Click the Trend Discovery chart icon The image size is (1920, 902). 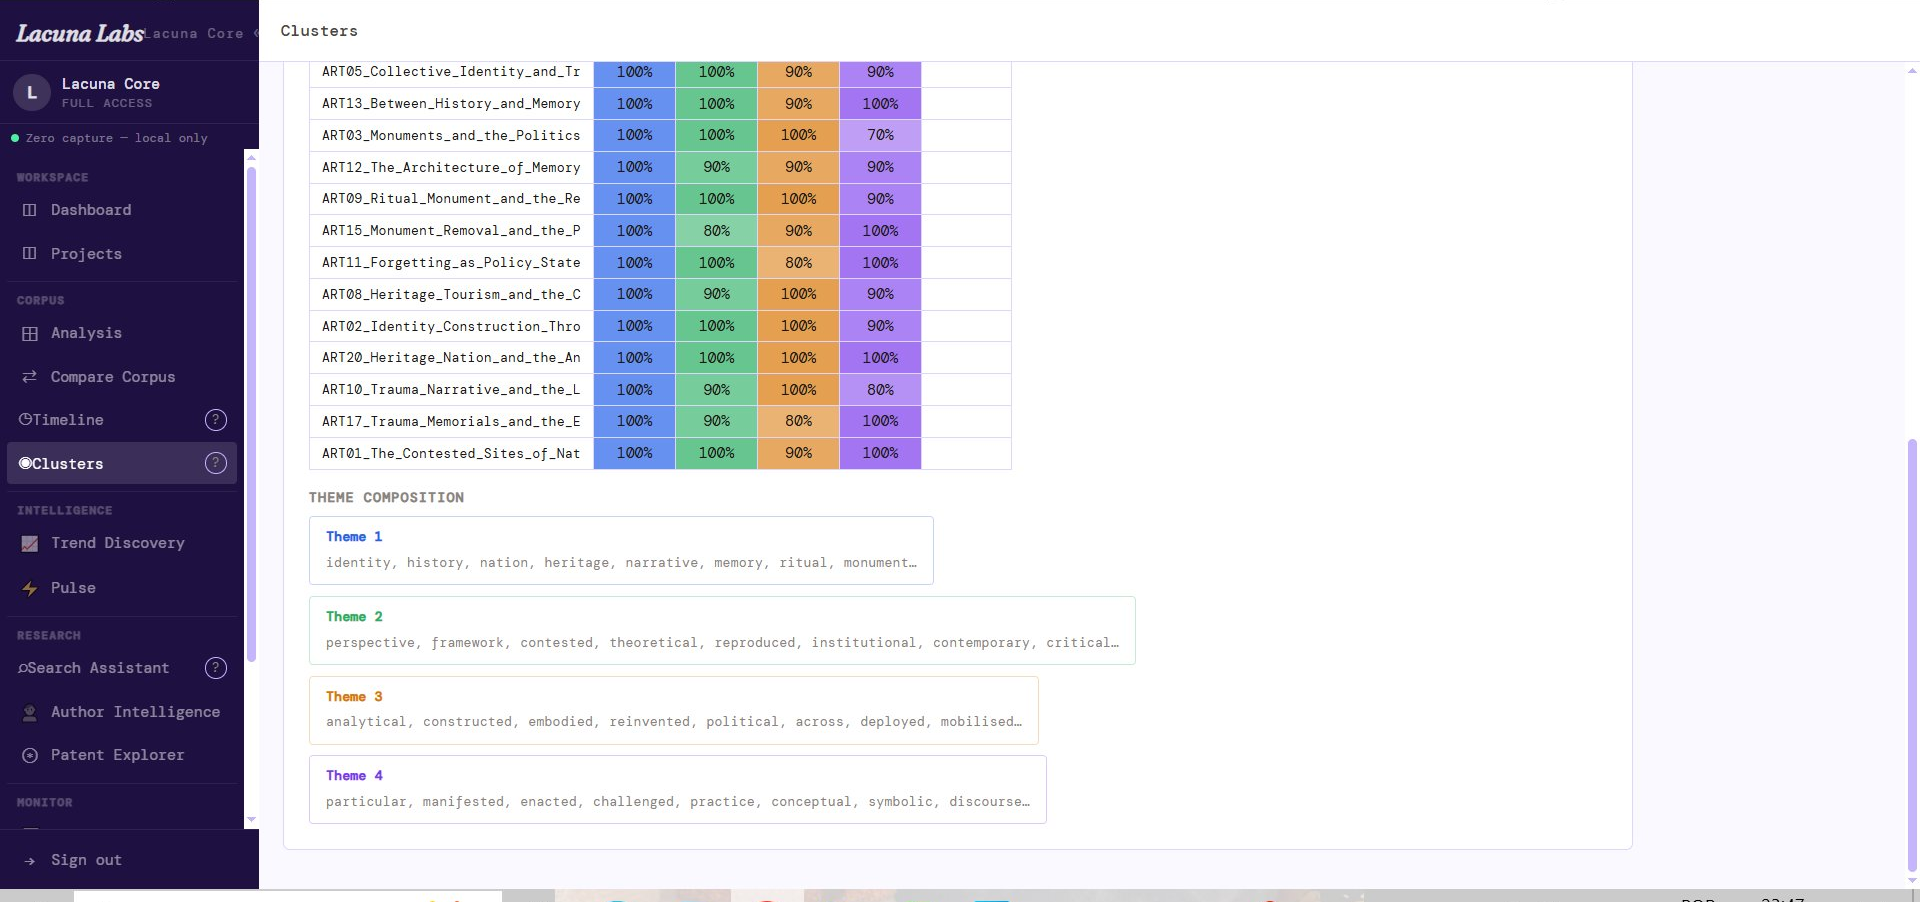(x=30, y=543)
